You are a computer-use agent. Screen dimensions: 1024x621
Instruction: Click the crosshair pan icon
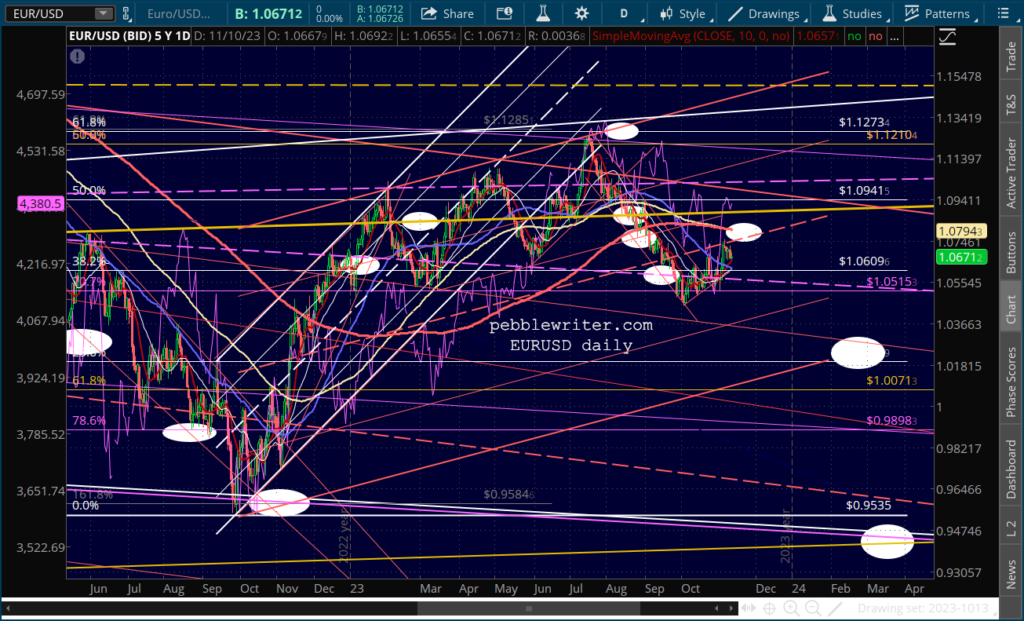tap(769, 609)
